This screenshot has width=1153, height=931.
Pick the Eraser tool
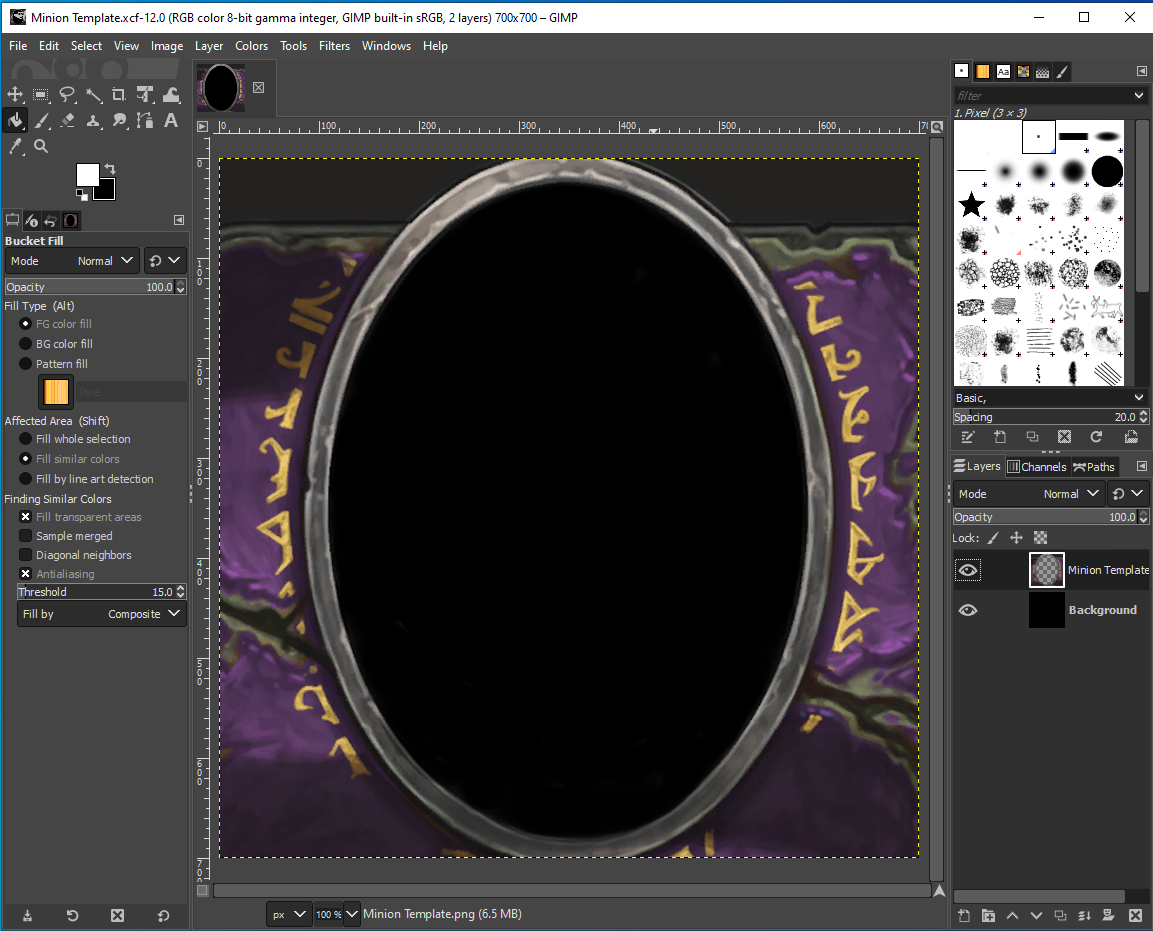[x=66, y=120]
